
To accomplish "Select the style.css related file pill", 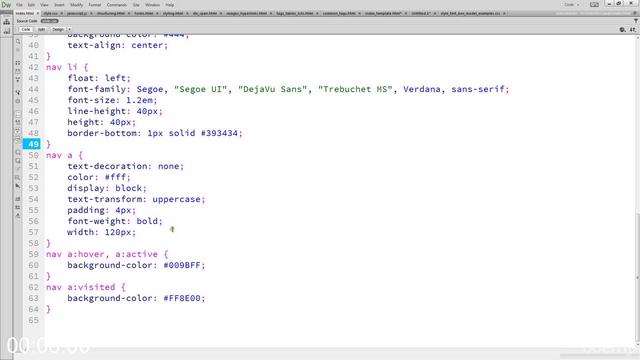I will point(49,21).
